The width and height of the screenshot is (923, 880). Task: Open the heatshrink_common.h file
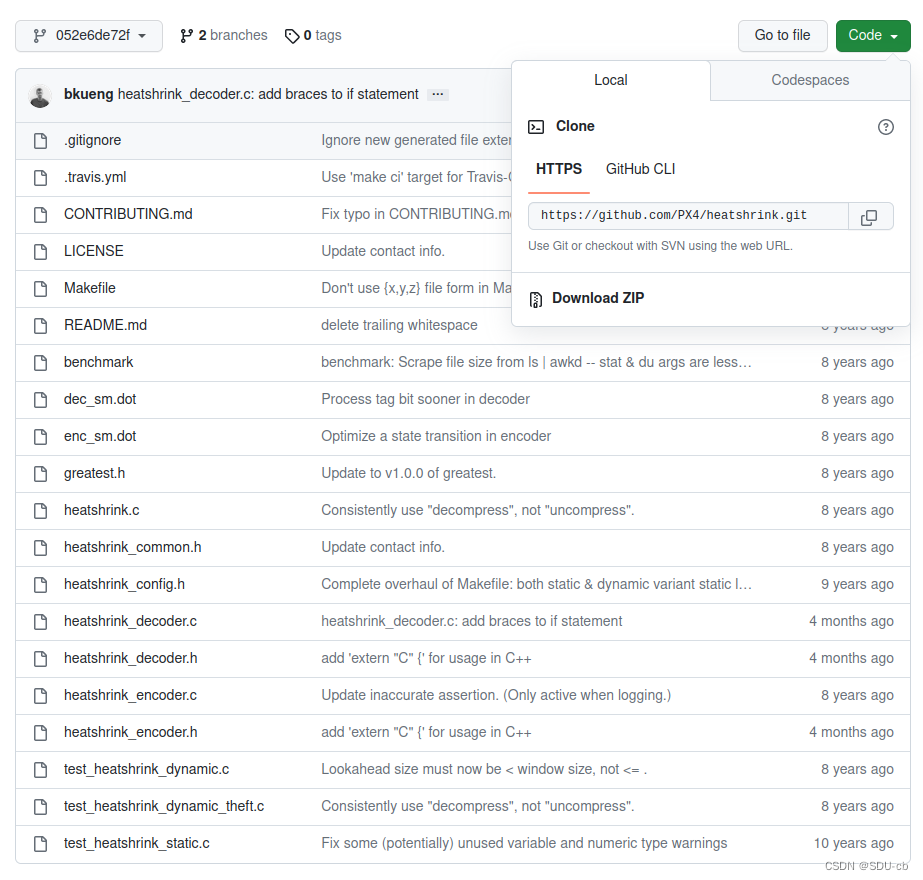(132, 547)
